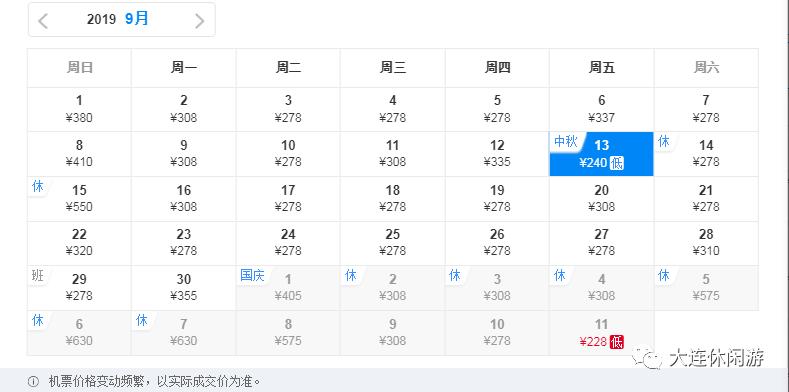
Task: Click the 周五 column header
Action: [601, 68]
